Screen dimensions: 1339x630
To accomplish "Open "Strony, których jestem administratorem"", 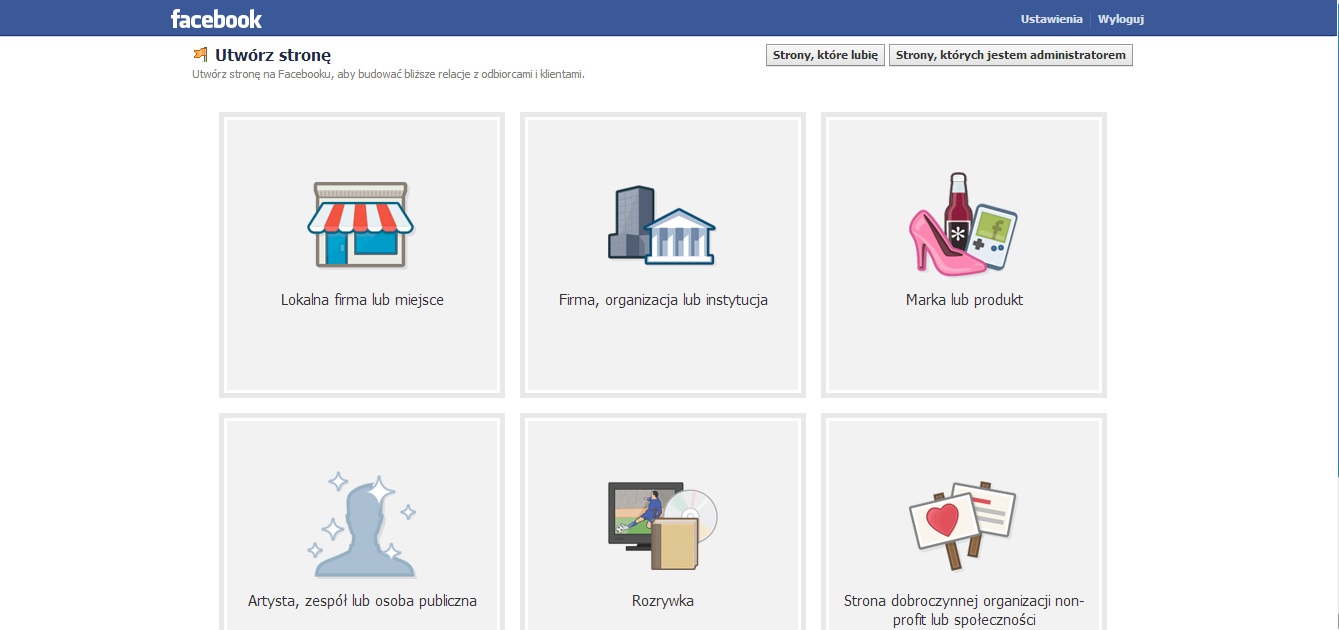I will point(1010,55).
